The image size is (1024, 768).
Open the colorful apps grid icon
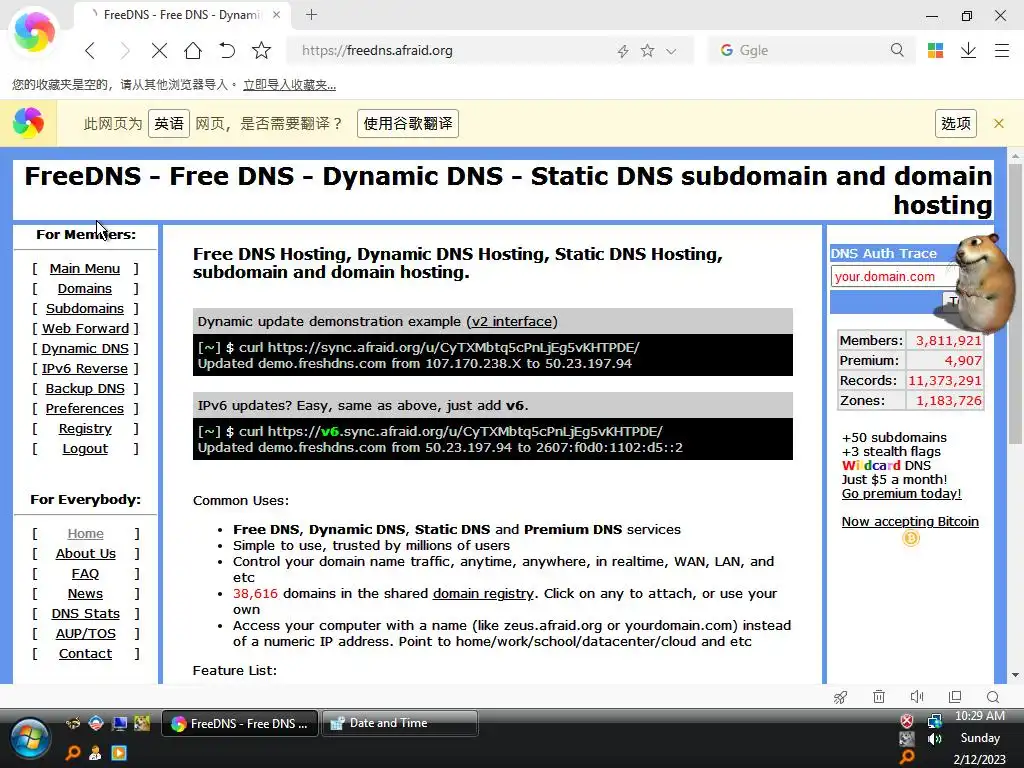coord(935,50)
